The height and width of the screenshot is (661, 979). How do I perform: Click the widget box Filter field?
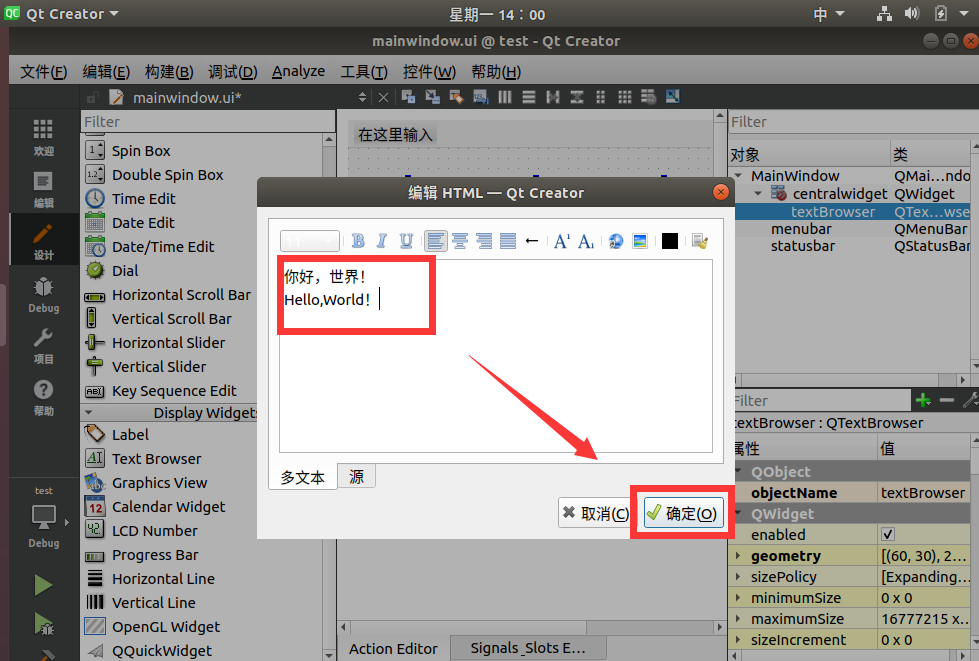208,122
